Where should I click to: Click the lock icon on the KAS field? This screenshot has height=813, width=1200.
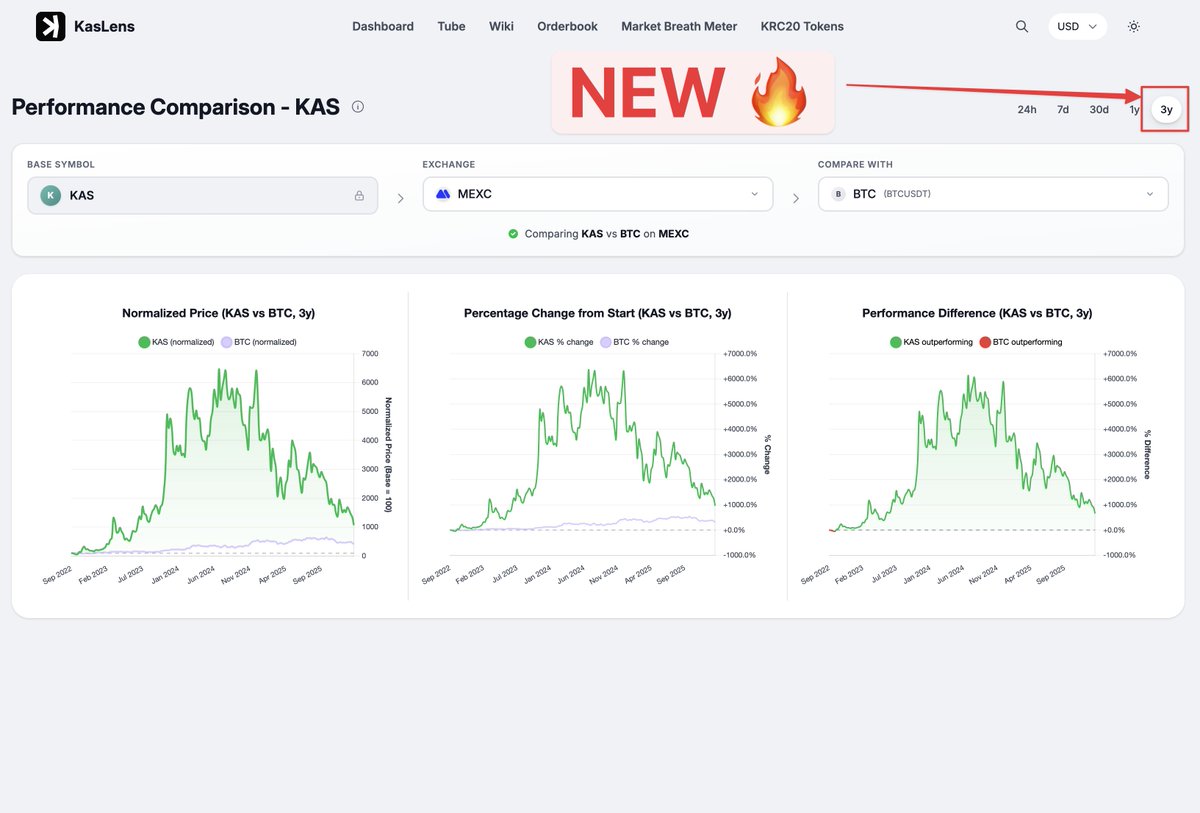tap(359, 195)
